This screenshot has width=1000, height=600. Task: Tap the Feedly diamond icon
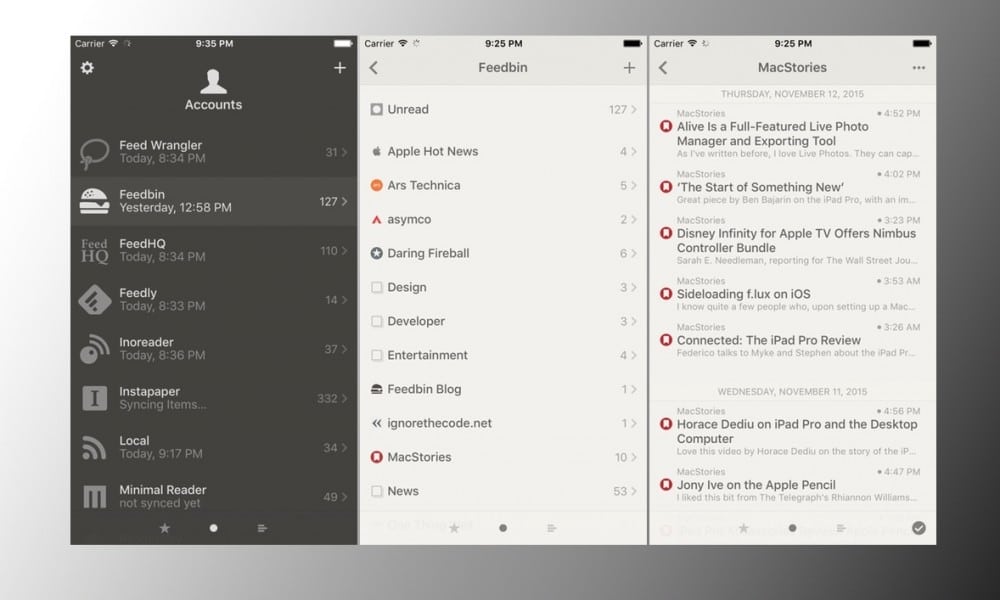94,300
